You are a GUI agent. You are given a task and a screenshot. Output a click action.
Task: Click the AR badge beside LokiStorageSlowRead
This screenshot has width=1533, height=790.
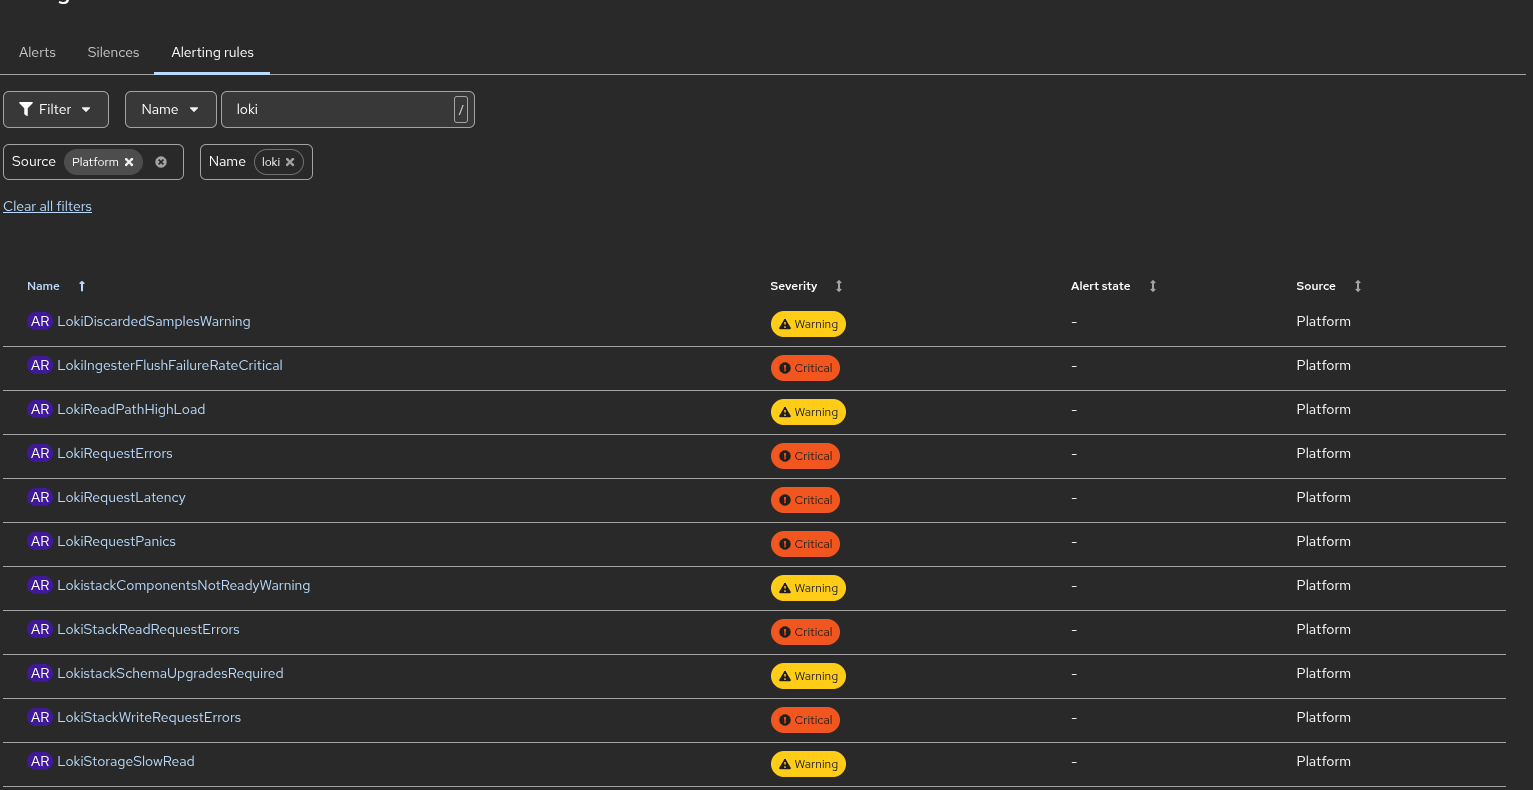[x=40, y=762]
